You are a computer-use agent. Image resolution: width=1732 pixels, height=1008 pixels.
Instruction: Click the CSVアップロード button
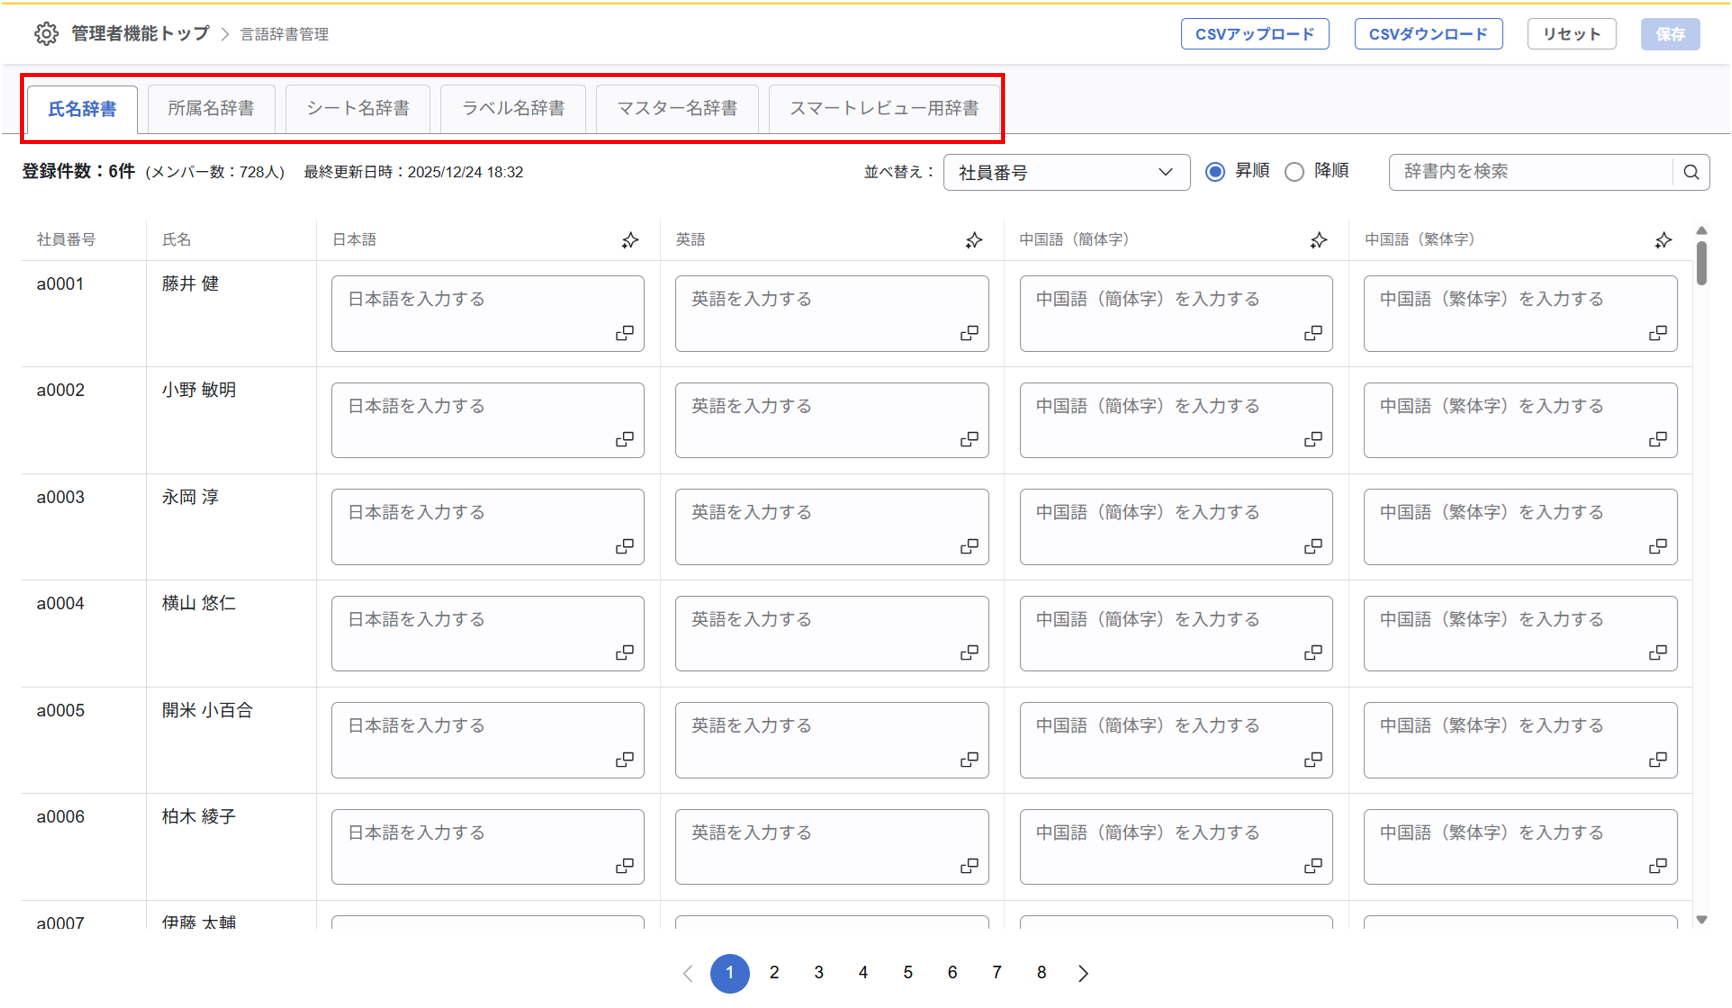coord(1254,34)
